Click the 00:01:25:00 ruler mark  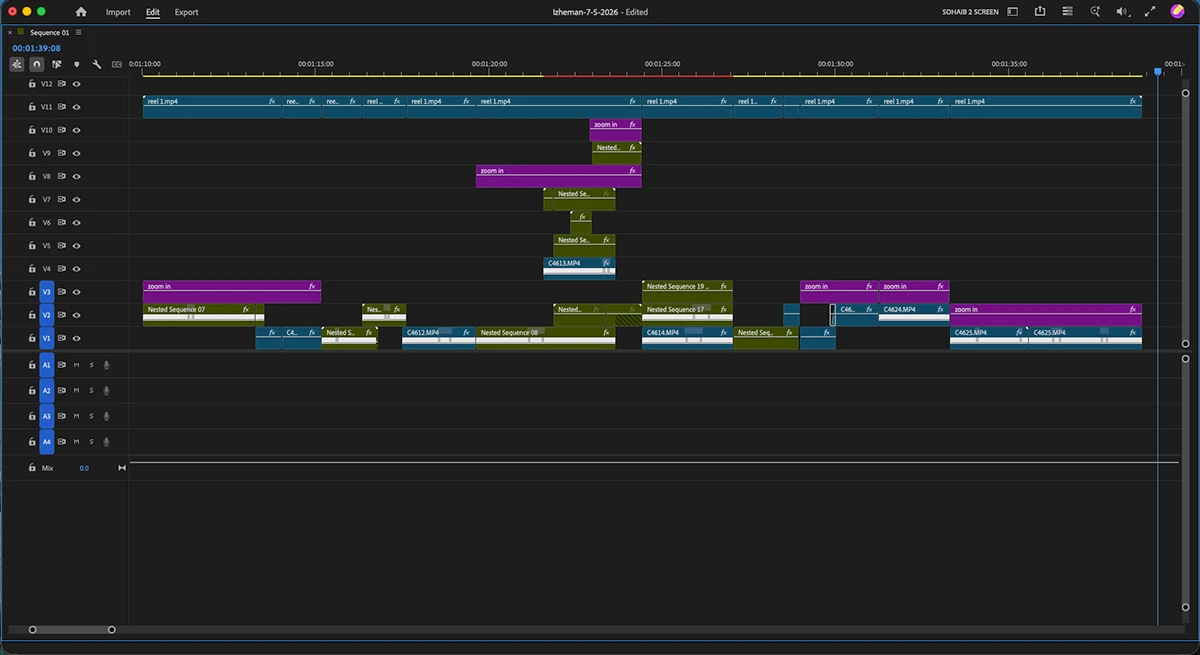coord(663,64)
